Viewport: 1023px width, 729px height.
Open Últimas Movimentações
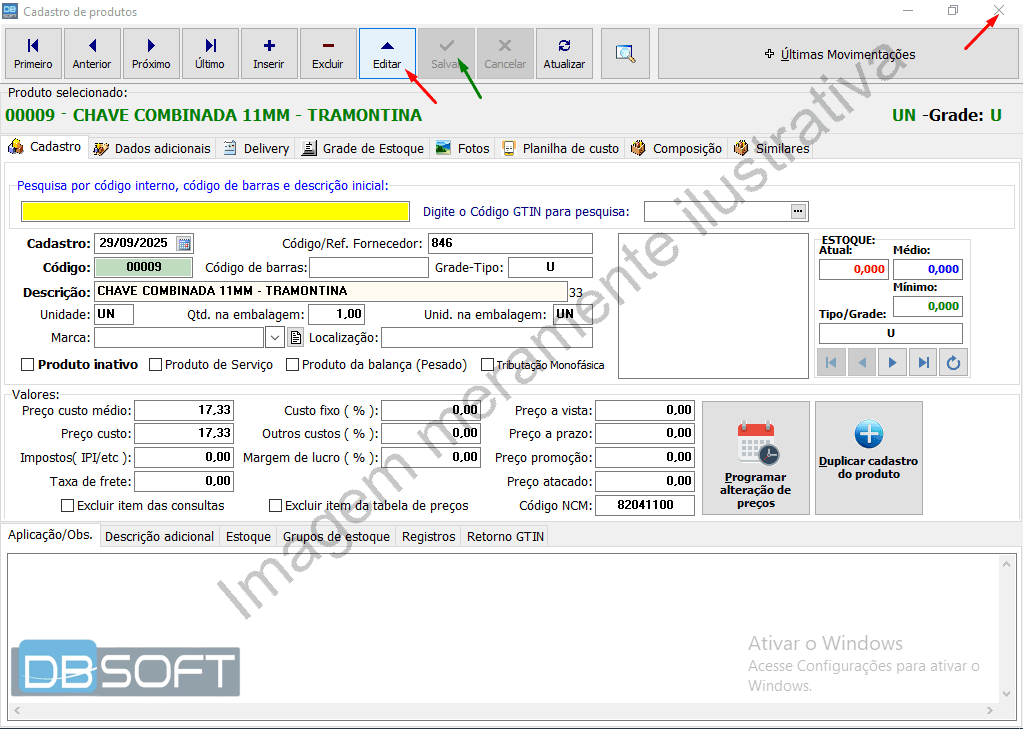[x=838, y=54]
